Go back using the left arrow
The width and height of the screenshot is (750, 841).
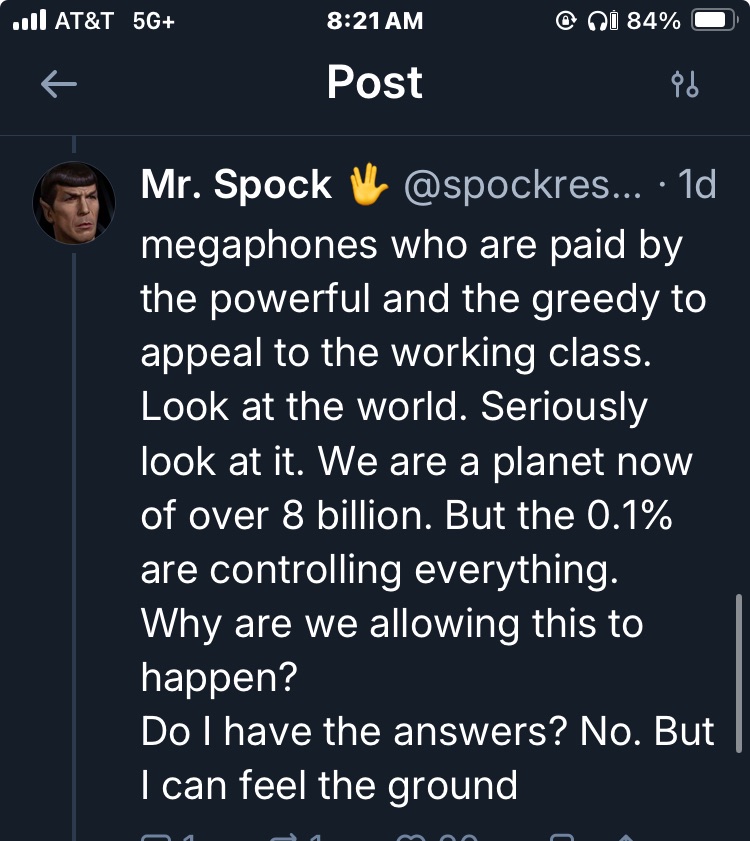pyautogui.click(x=58, y=85)
